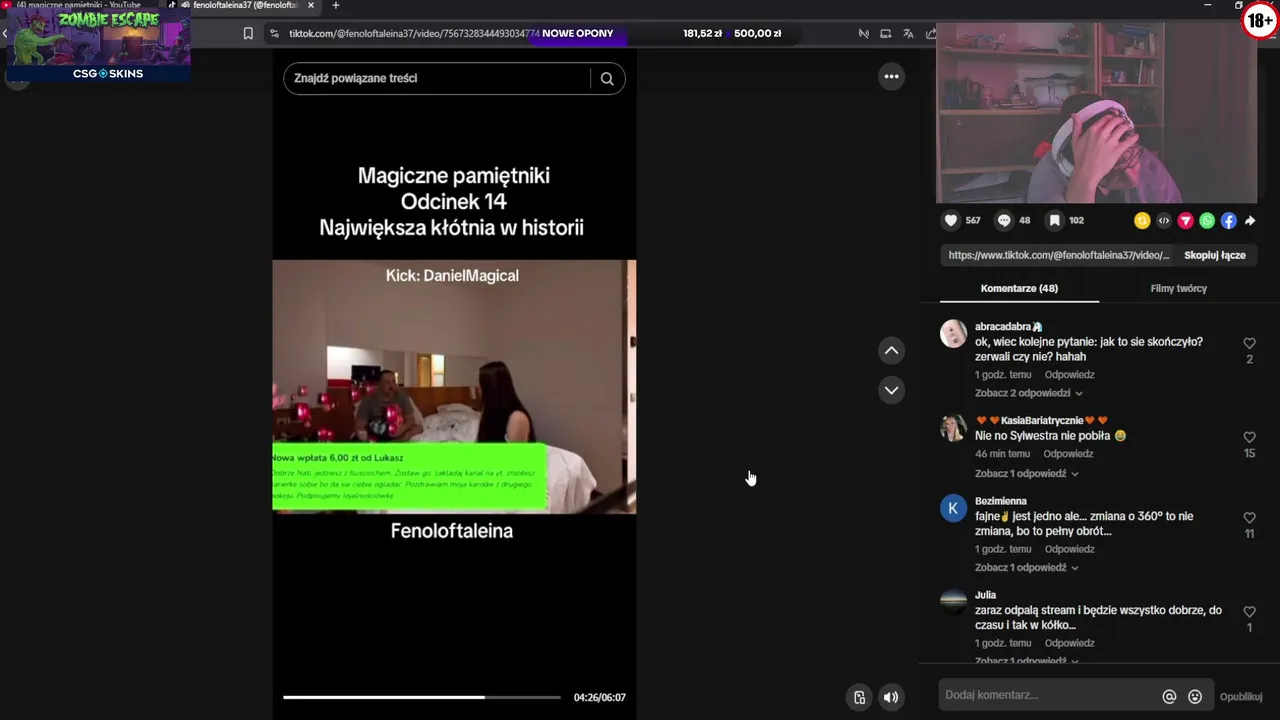1280x720 pixels.
Task: Reply to abracadabra's comment via Odpowiedz
Action: (1069, 375)
